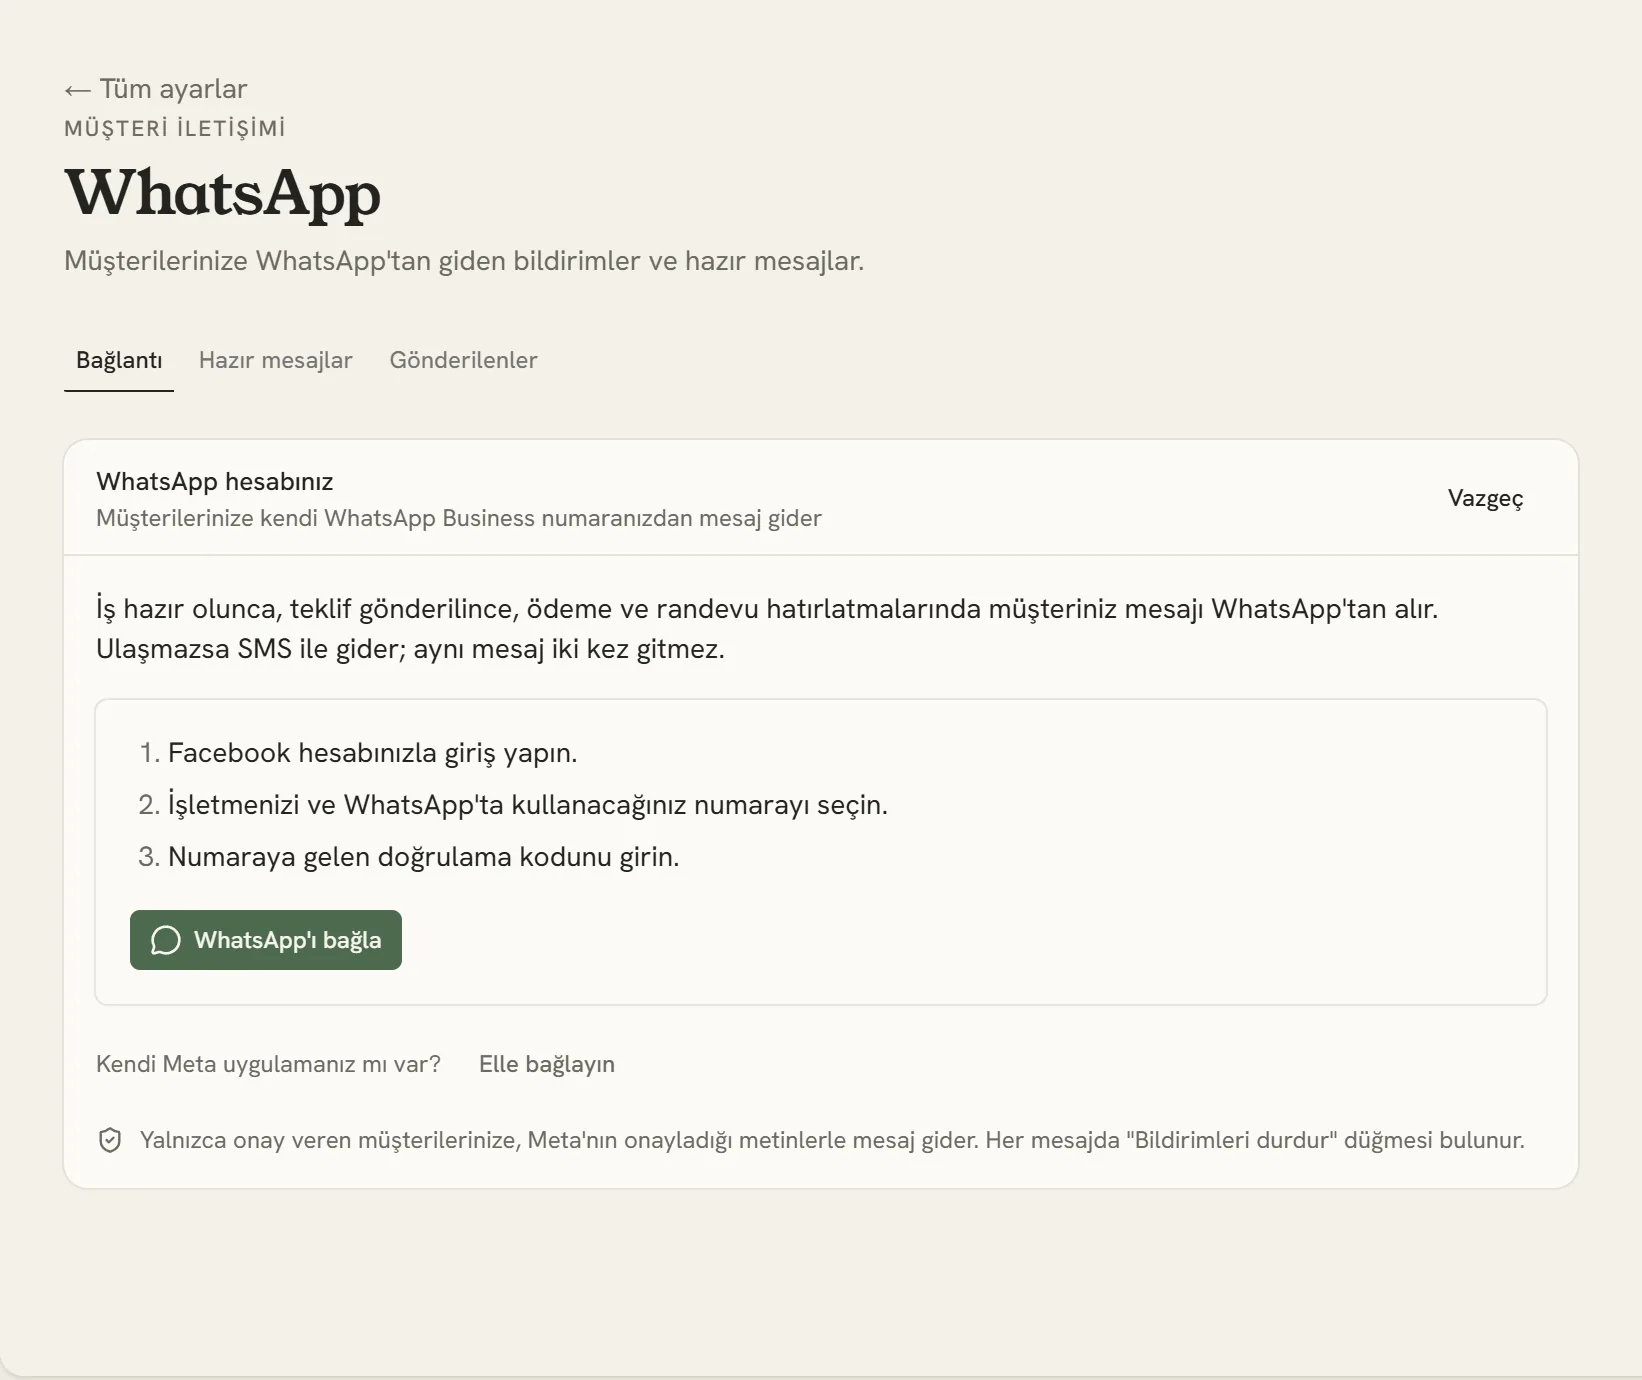The width and height of the screenshot is (1642, 1380).
Task: Click the notice text "Yalnızca onay veren müşterilerinize"
Action: coord(832,1140)
